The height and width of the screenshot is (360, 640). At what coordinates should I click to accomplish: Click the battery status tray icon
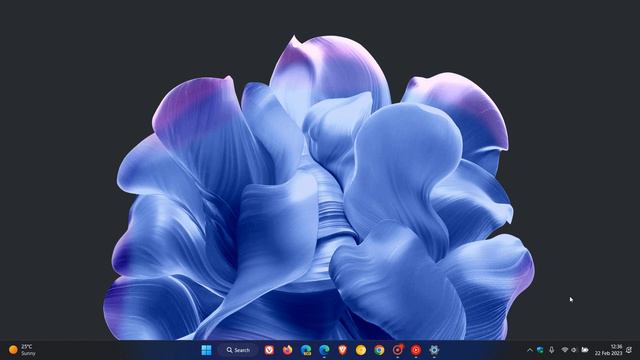[585, 350]
